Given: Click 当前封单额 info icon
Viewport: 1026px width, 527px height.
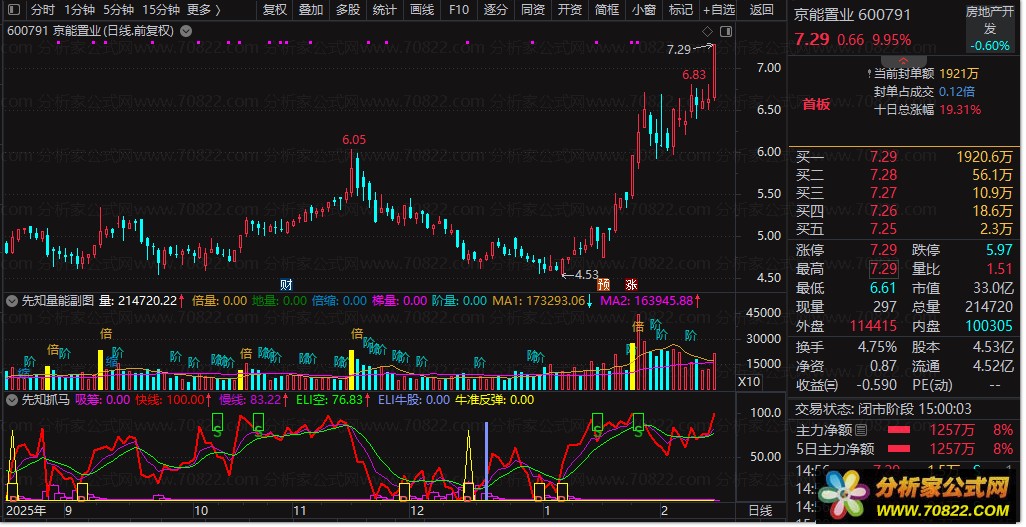Looking at the screenshot, I should pos(869,73).
